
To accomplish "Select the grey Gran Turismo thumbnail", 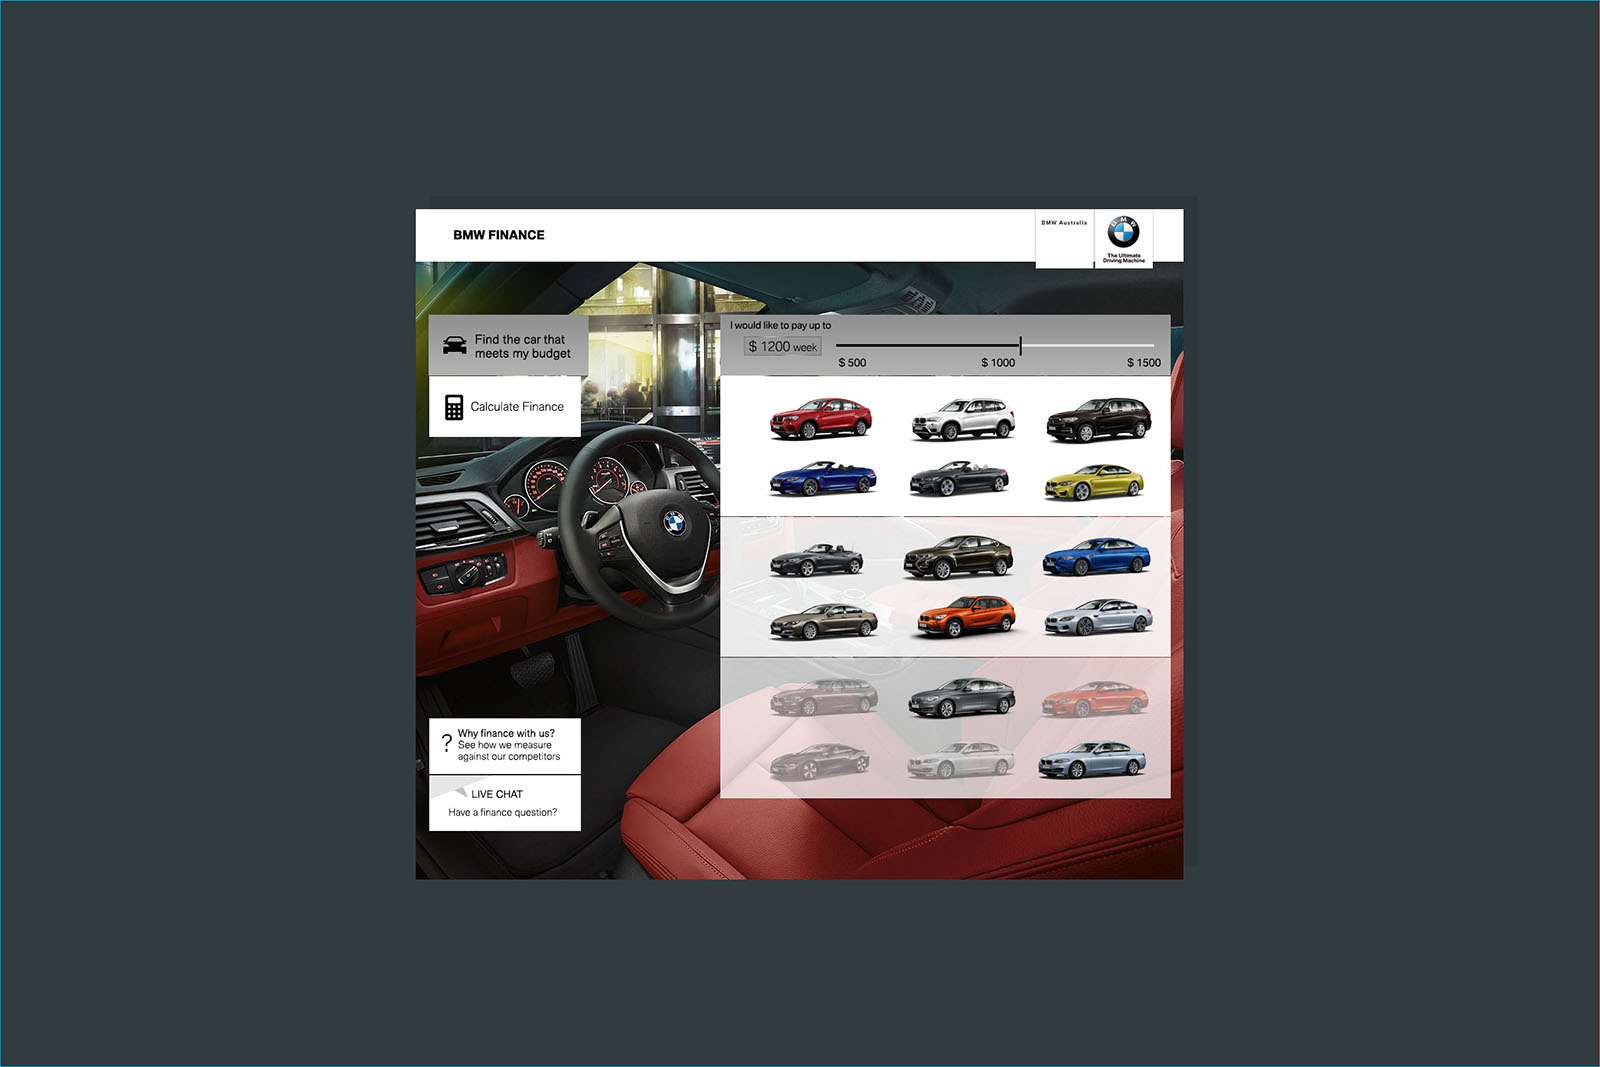I will (x=962, y=697).
